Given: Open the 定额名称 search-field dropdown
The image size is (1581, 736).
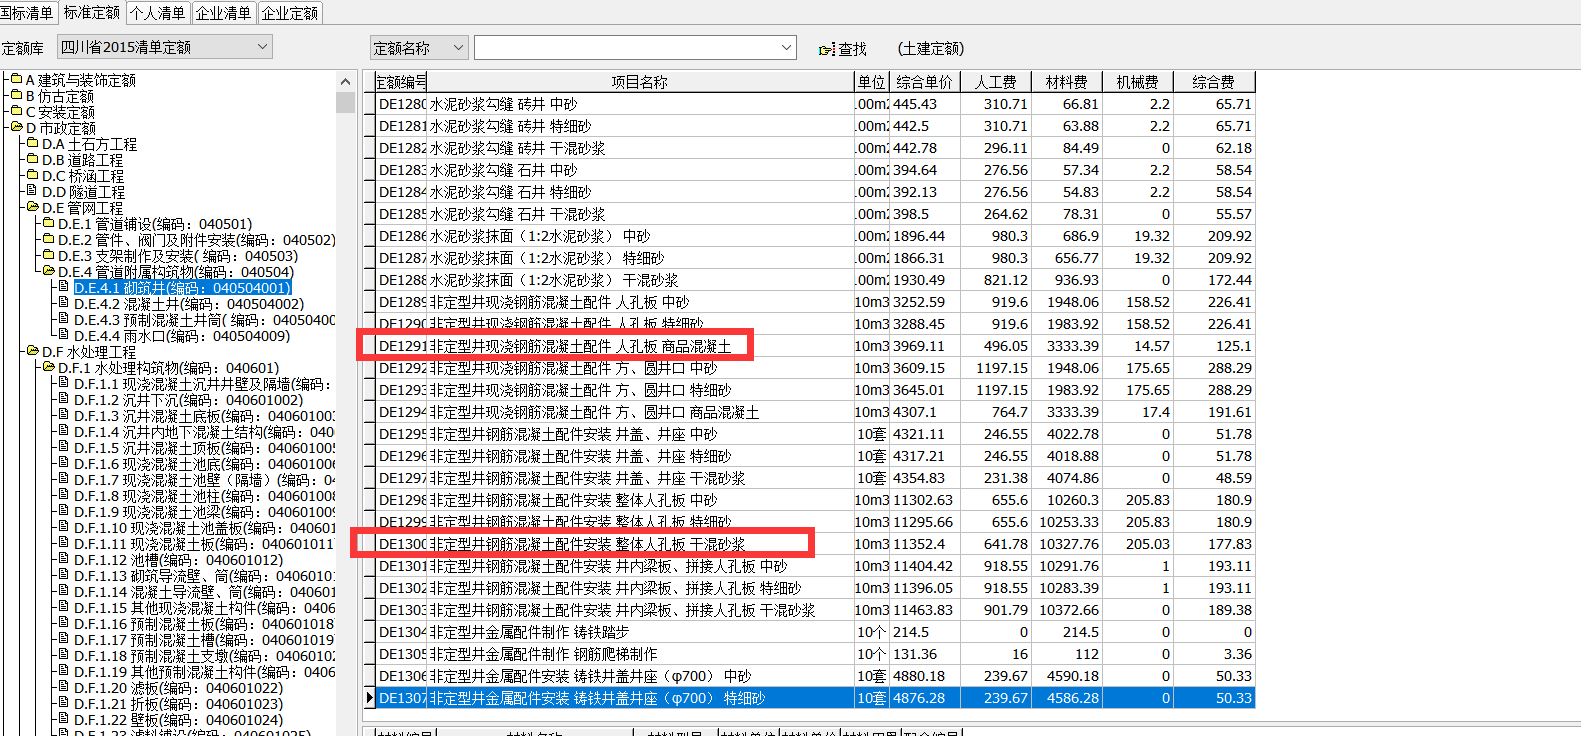Looking at the screenshot, I should (x=459, y=47).
